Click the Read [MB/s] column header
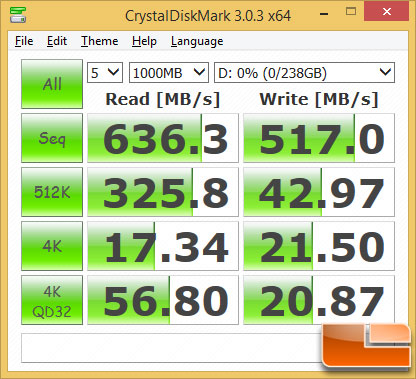 163,99
